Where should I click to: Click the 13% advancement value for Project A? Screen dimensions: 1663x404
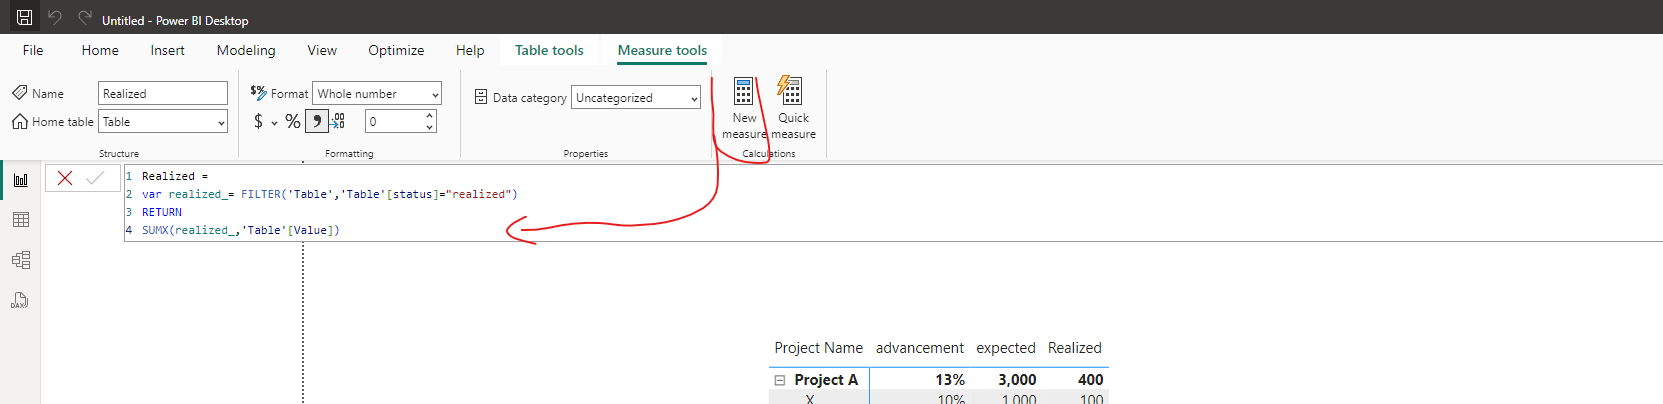pyautogui.click(x=950, y=380)
